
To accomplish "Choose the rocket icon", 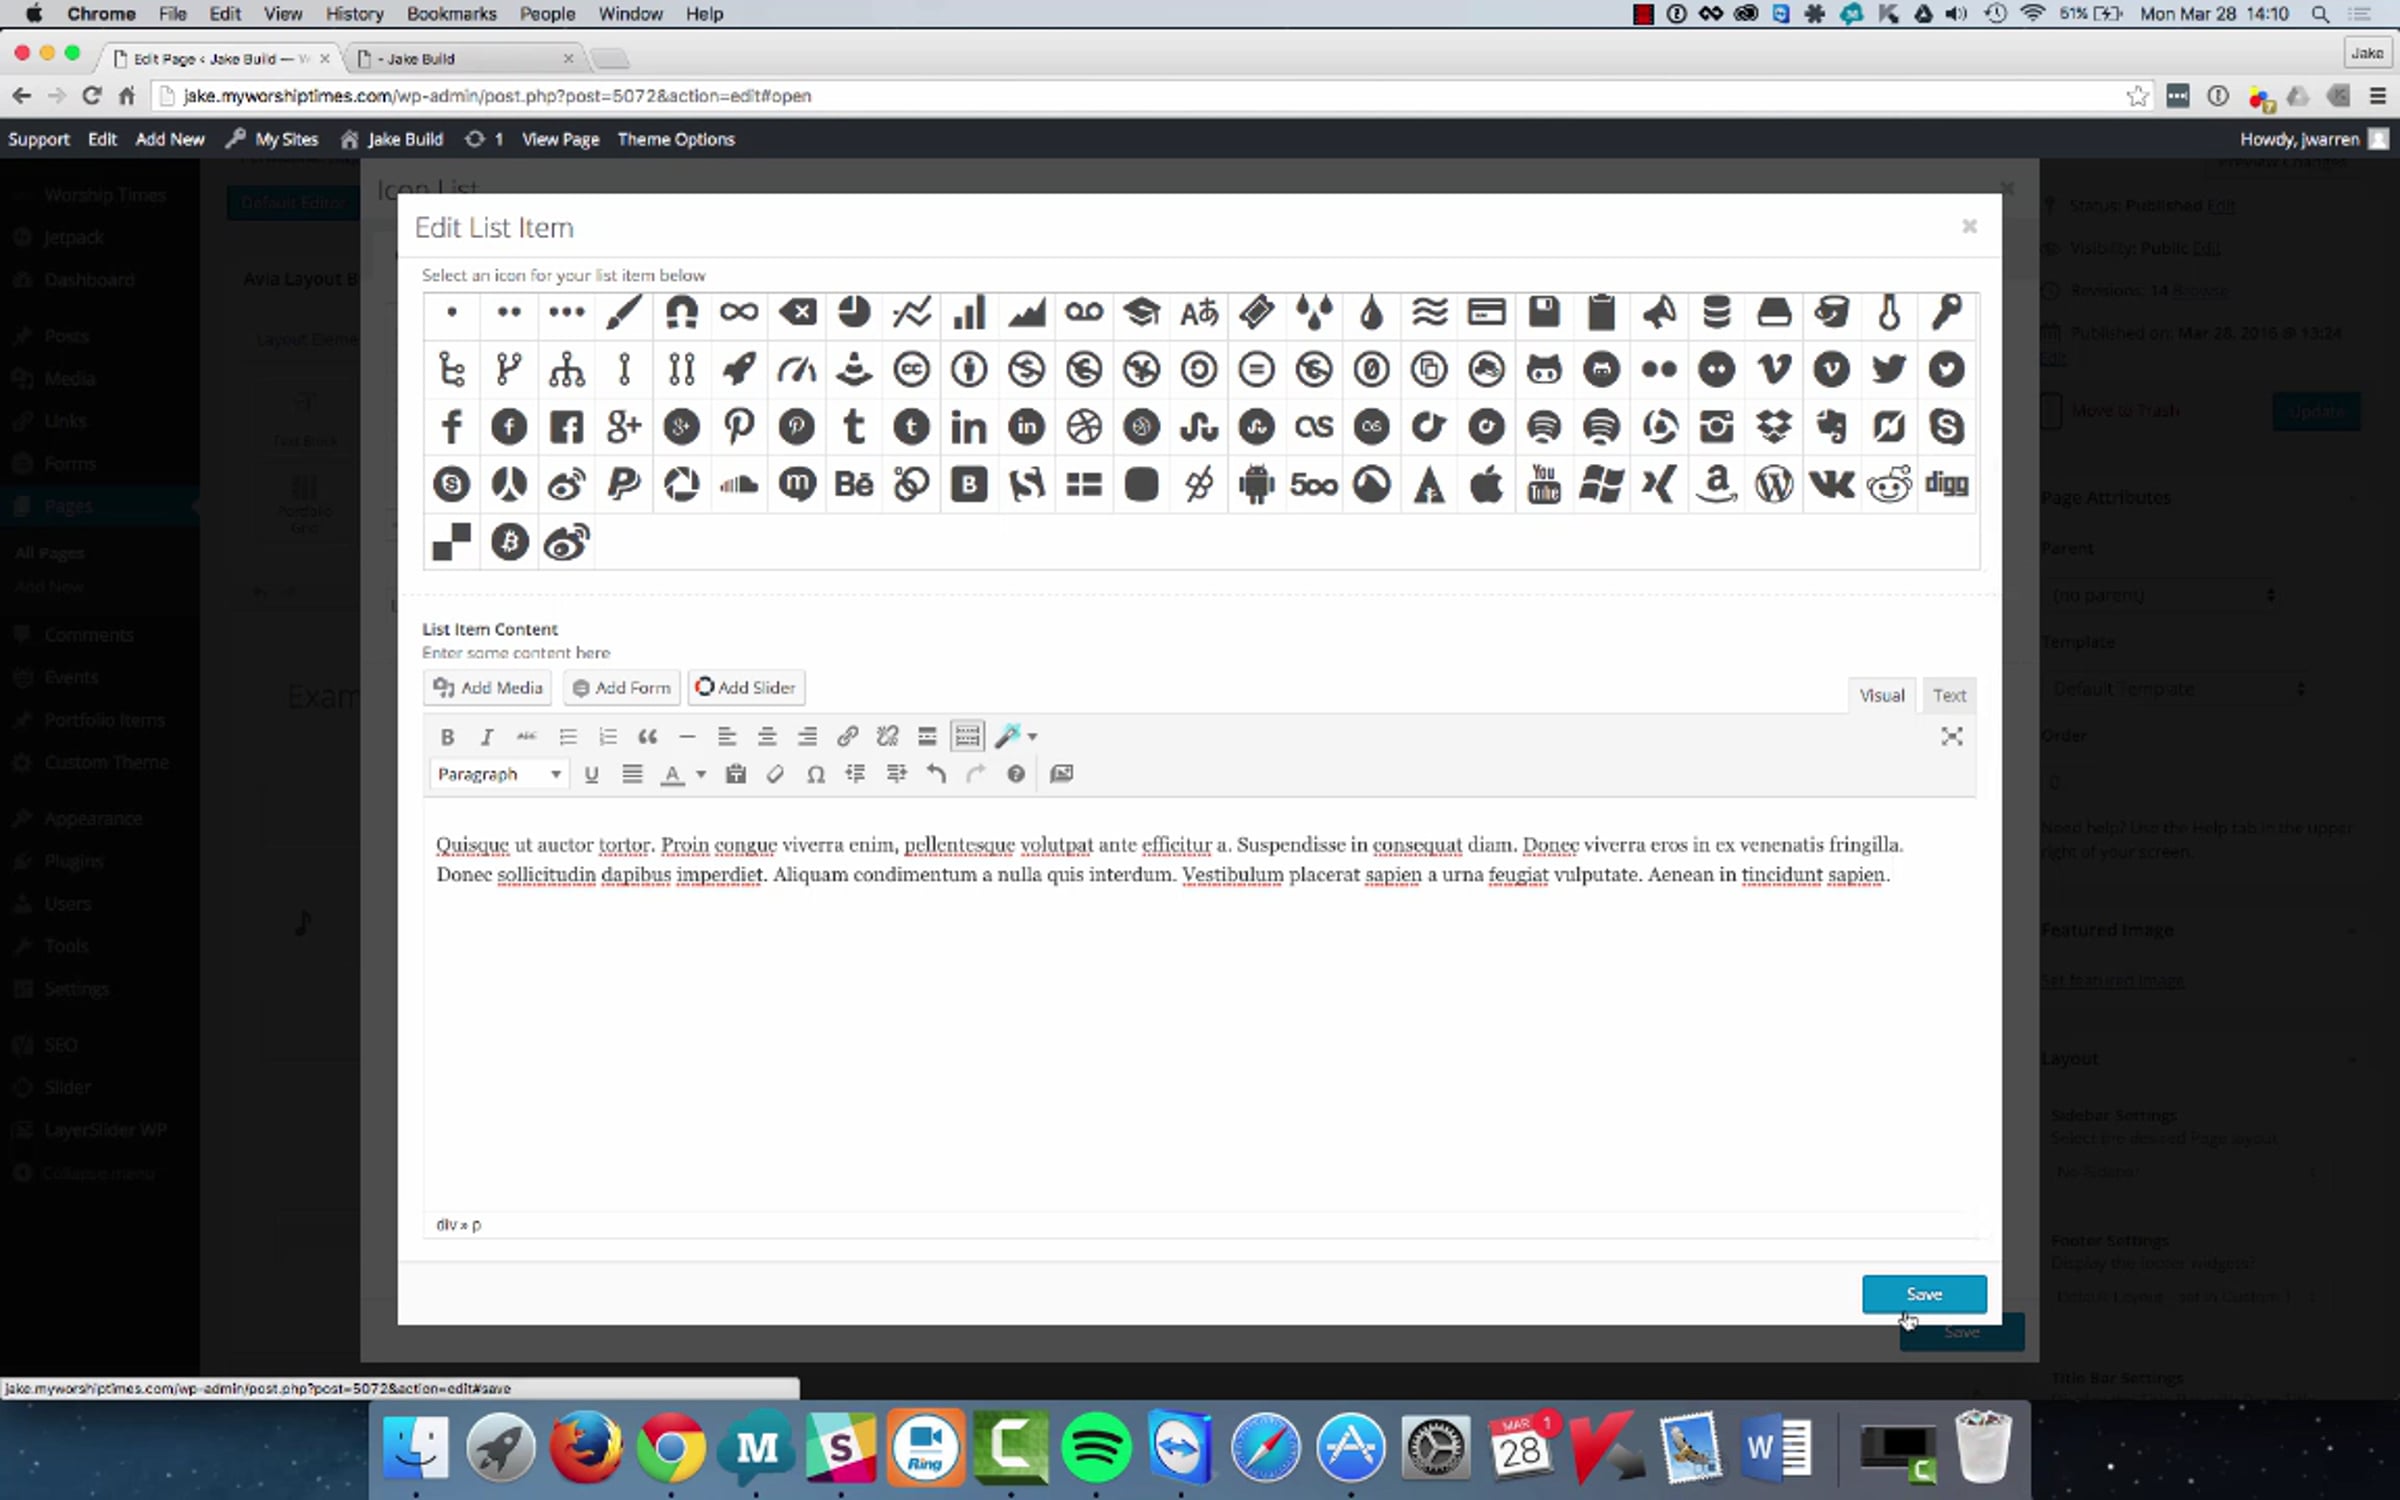I will (x=738, y=370).
